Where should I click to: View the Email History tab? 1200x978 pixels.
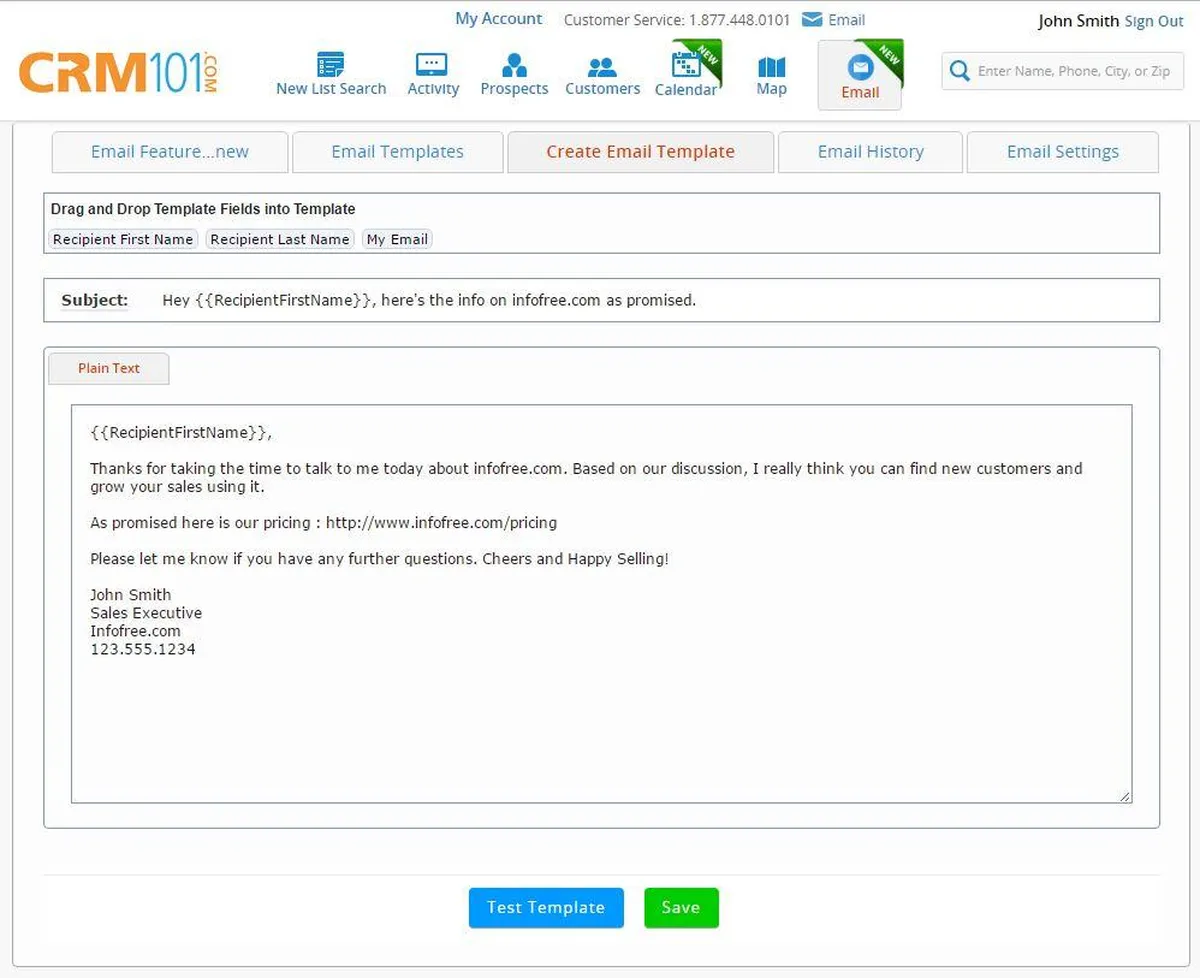point(870,152)
